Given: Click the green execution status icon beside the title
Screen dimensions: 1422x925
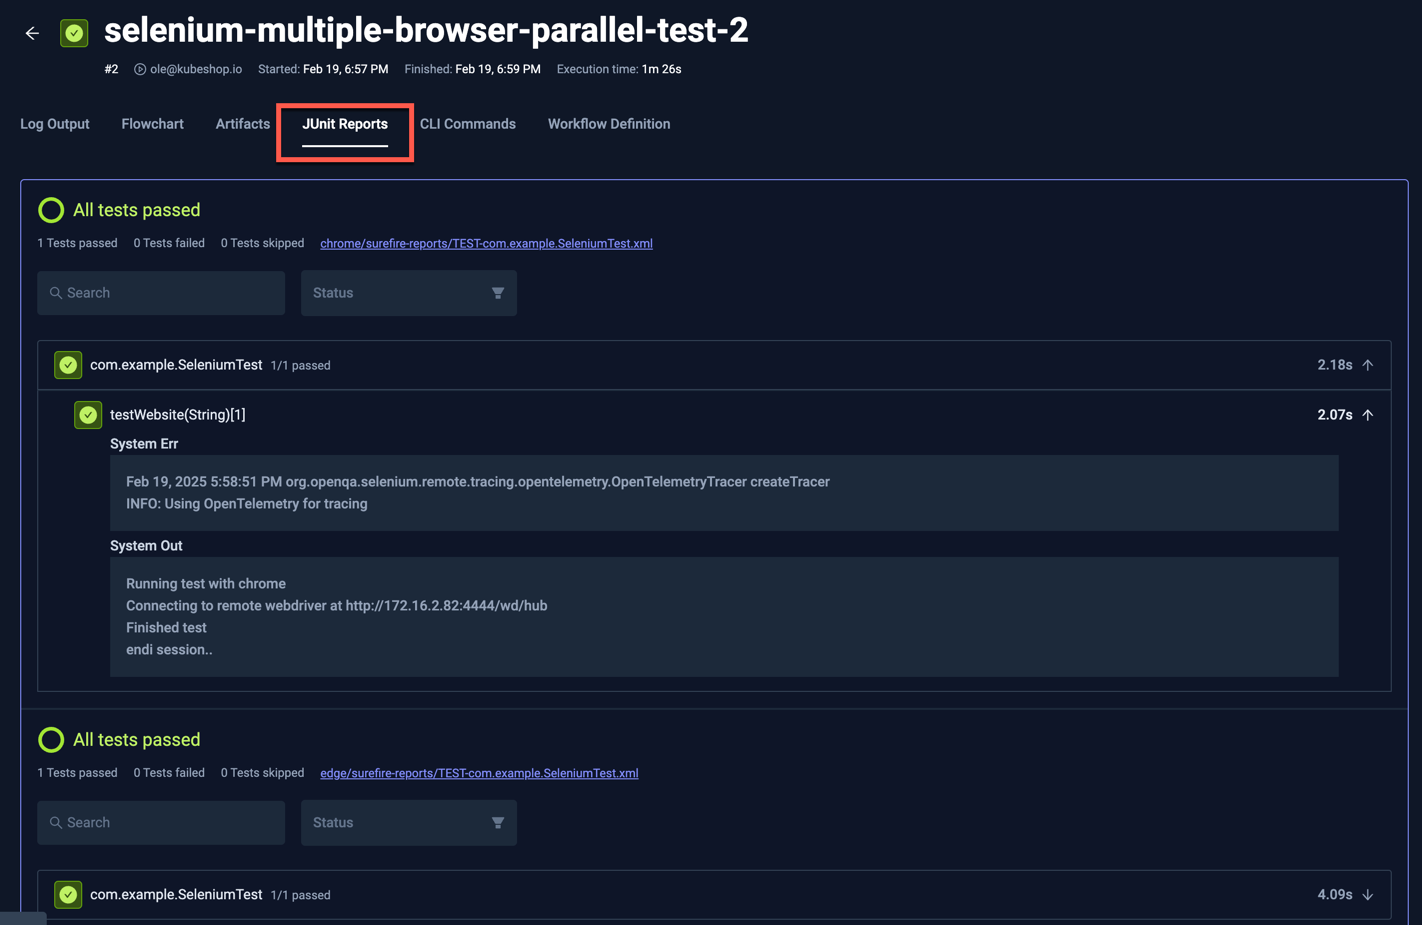Looking at the screenshot, I should pos(74,32).
